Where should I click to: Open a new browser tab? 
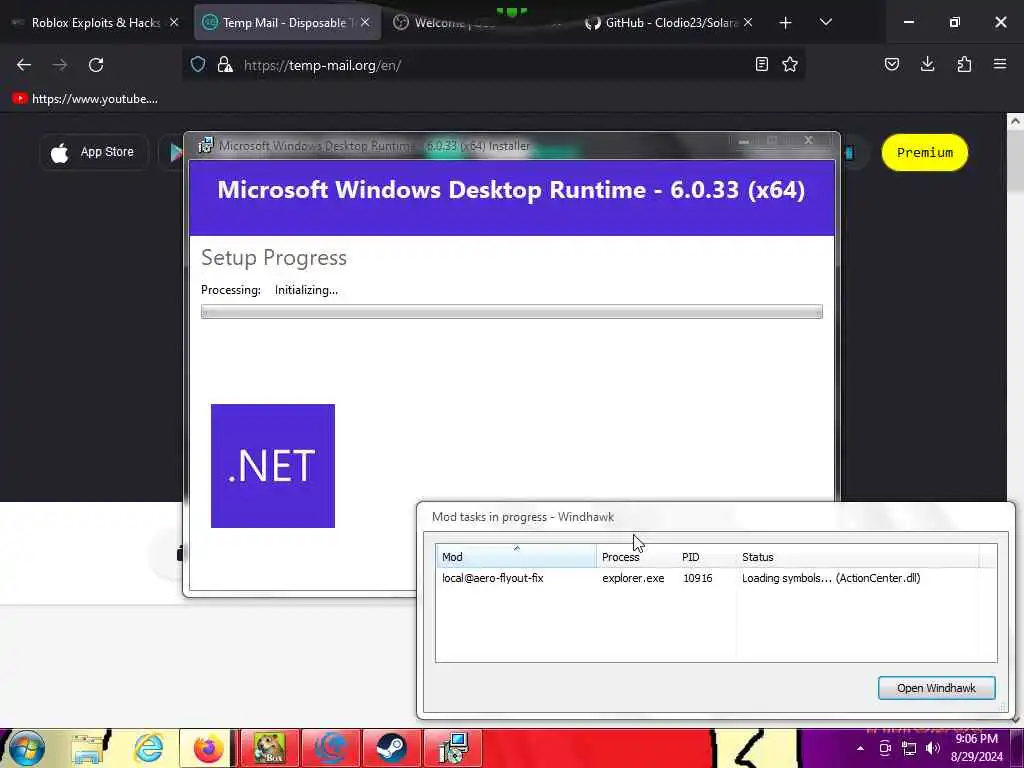786,23
